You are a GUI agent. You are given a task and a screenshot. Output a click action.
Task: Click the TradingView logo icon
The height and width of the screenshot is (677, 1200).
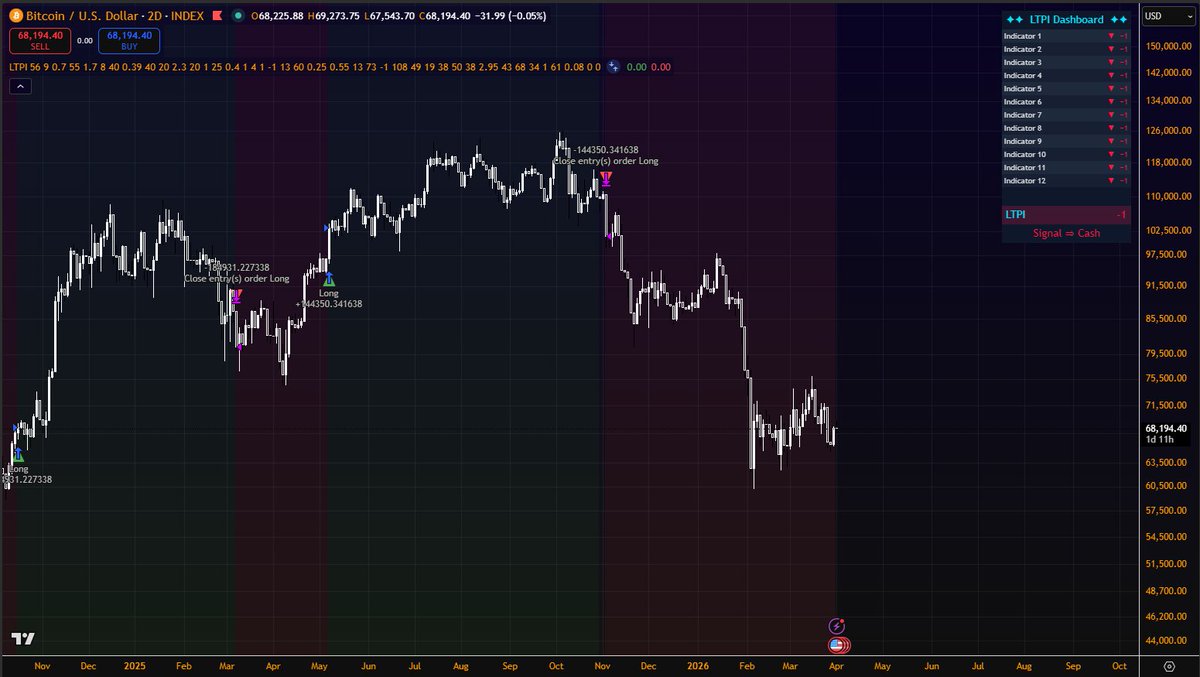23,639
